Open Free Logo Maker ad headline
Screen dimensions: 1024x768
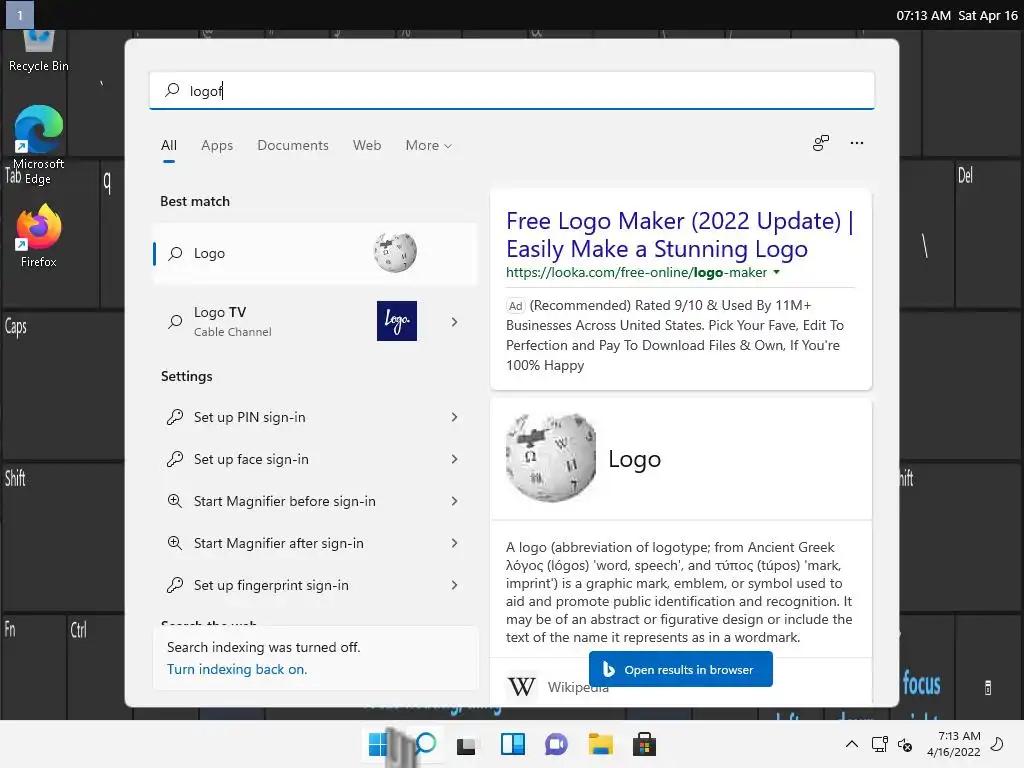click(680, 234)
